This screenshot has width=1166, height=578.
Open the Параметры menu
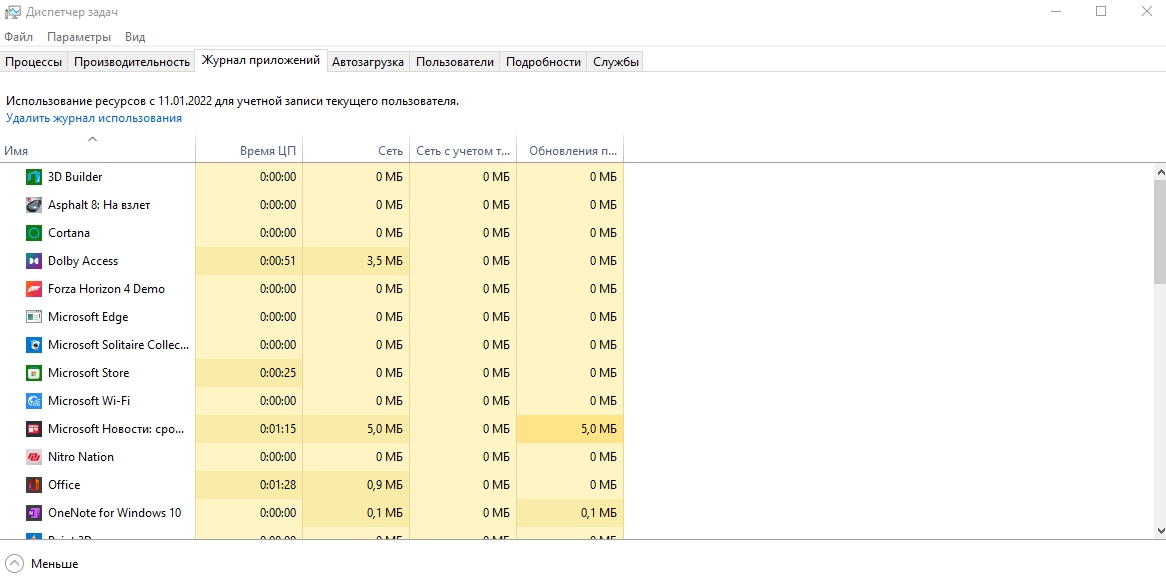(x=79, y=37)
